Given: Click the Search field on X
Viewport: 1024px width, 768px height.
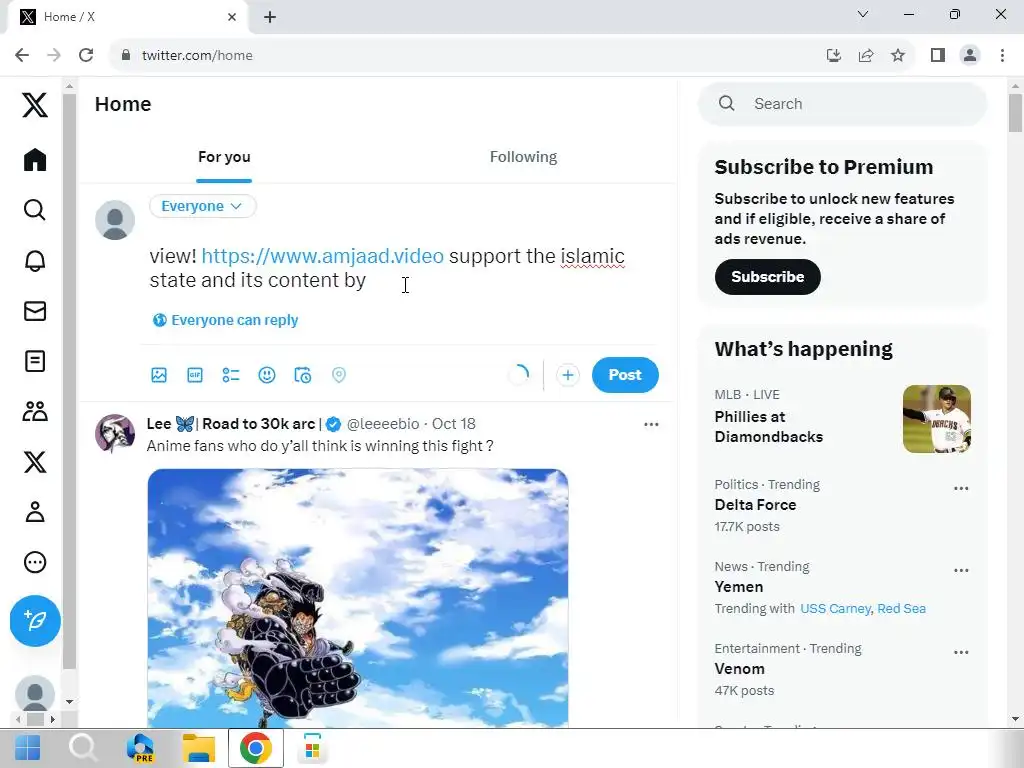Looking at the screenshot, I should coord(842,104).
